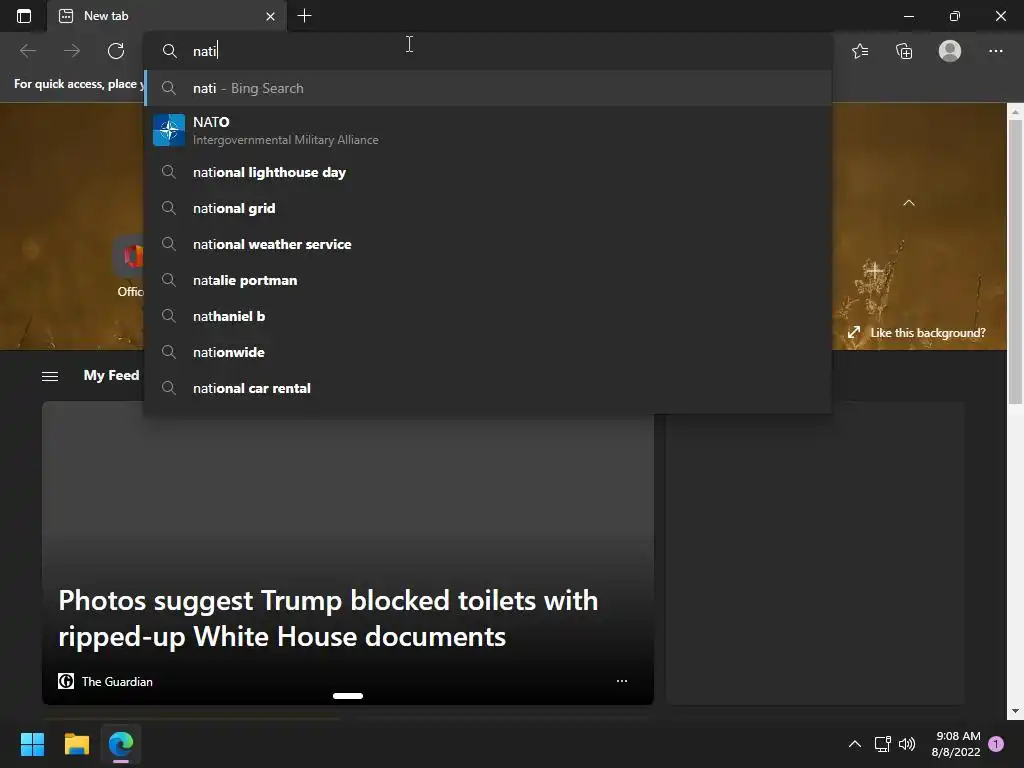Screen dimensions: 1024x768
Task: Pick the nationwide suggestion
Action: (487, 352)
